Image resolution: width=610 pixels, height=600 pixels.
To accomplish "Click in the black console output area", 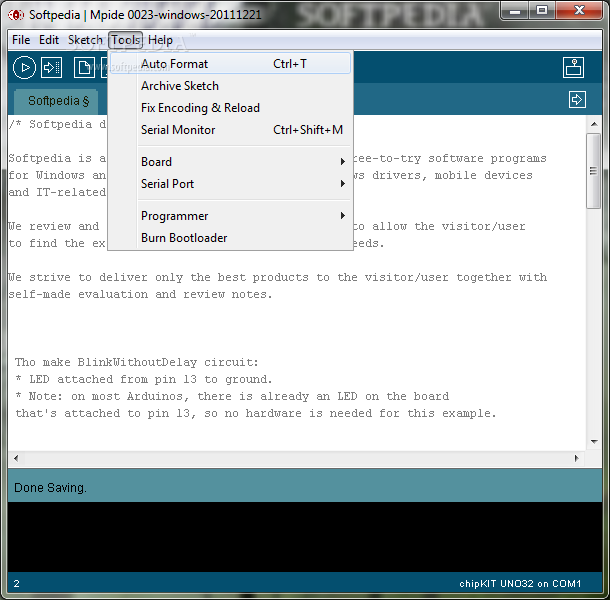I will (x=305, y=537).
